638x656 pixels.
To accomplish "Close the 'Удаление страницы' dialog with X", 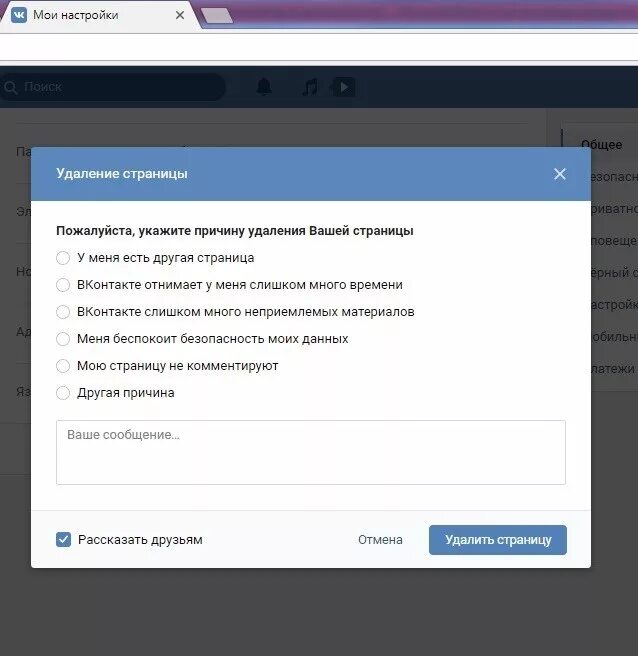I will click(x=560, y=174).
